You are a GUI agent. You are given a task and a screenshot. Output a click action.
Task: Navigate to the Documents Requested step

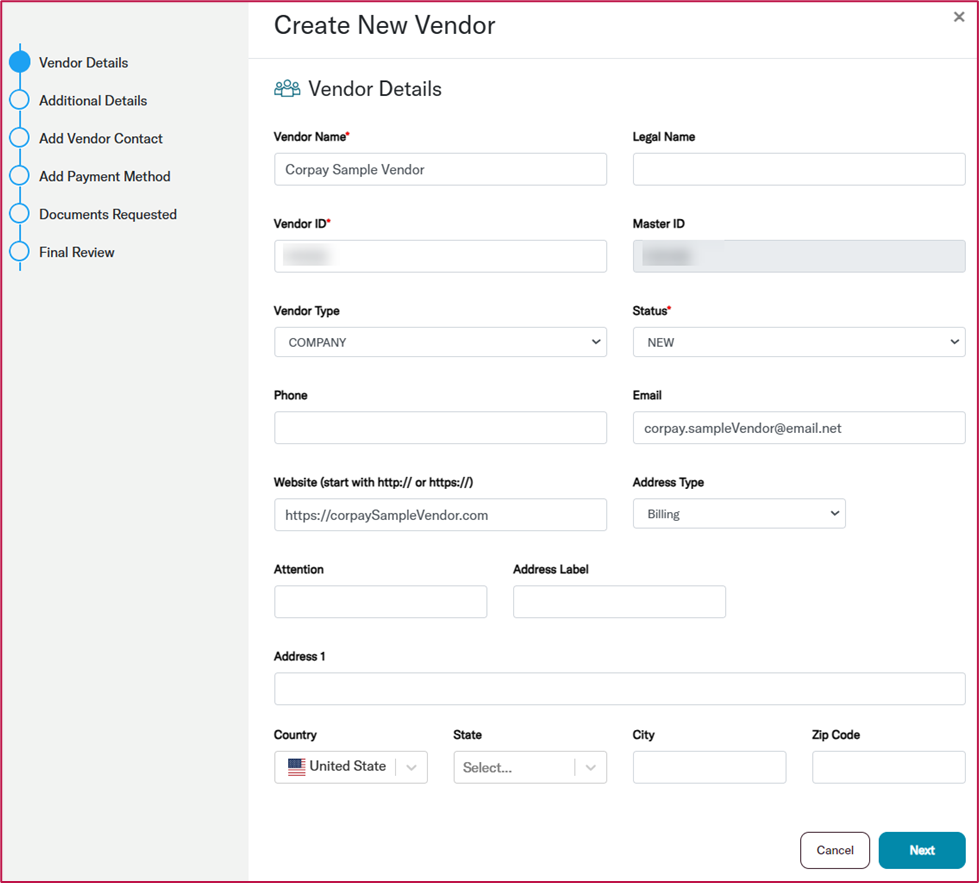click(x=107, y=214)
